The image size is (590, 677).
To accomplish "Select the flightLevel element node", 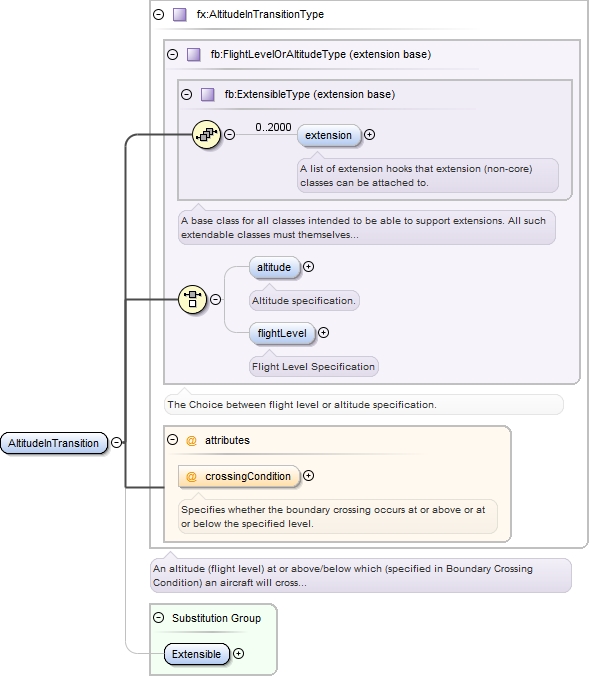I will (x=282, y=333).
